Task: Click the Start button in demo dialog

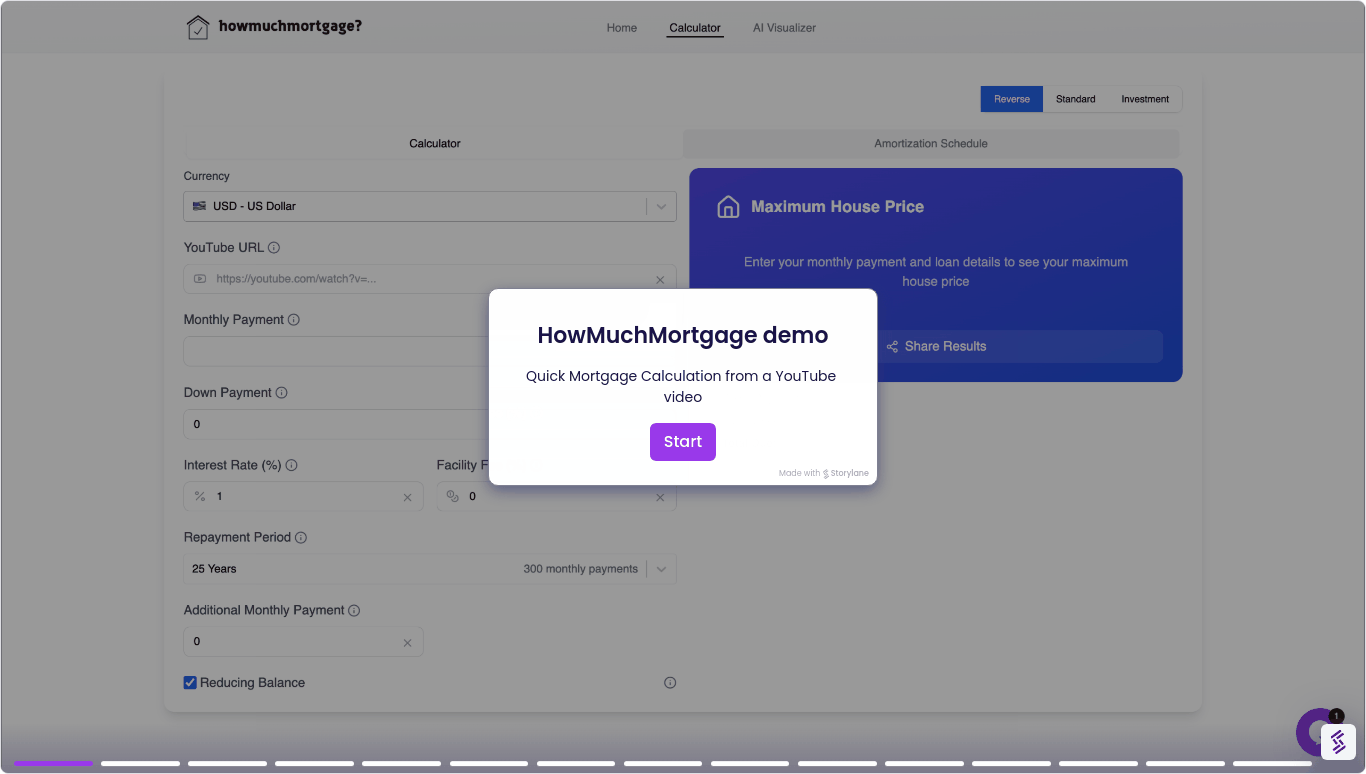Action: click(683, 442)
